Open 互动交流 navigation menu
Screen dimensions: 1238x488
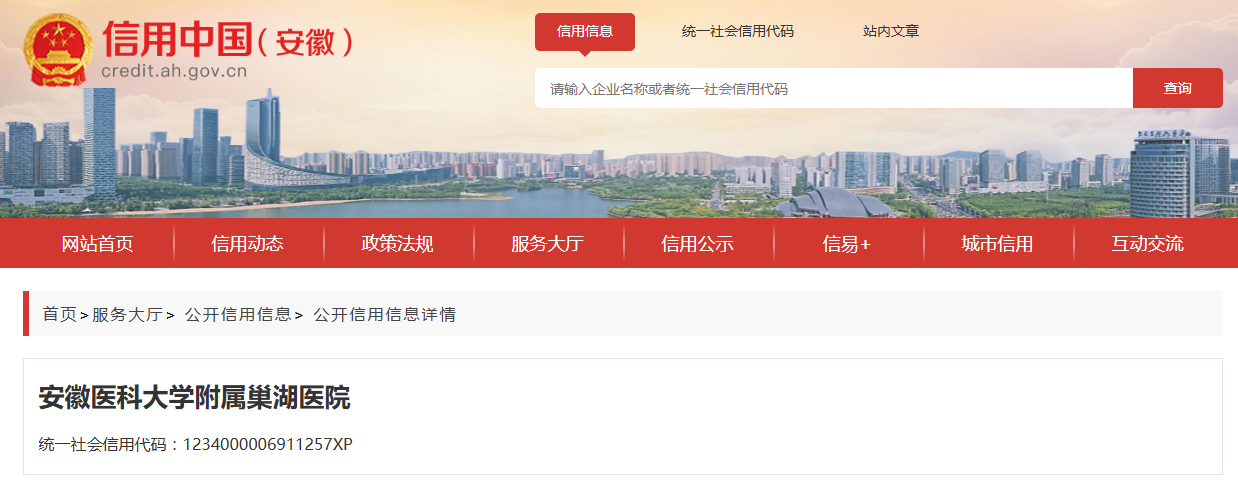(x=1147, y=243)
